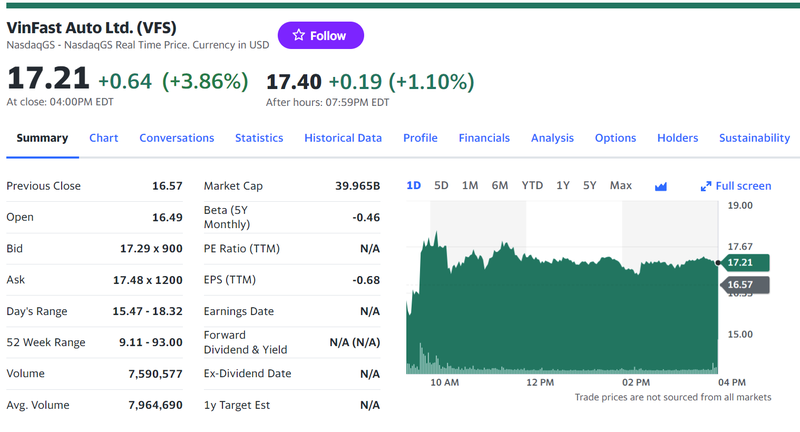The image size is (800, 432).
Task: Open Historical Data tab
Action: click(343, 138)
